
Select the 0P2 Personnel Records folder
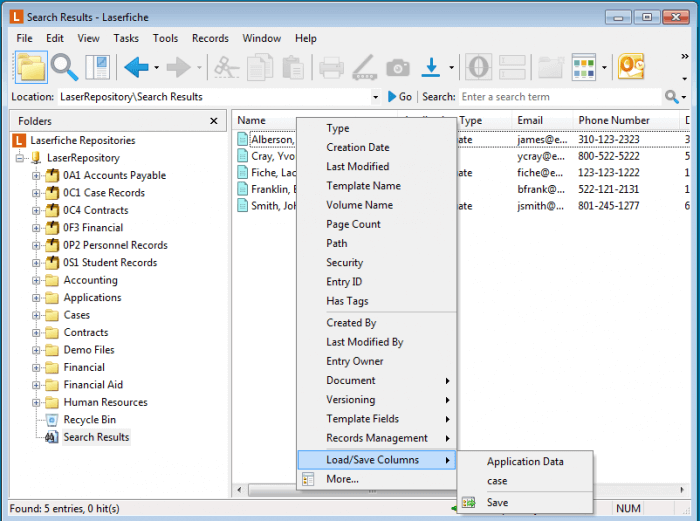pyautogui.click(x=115, y=245)
